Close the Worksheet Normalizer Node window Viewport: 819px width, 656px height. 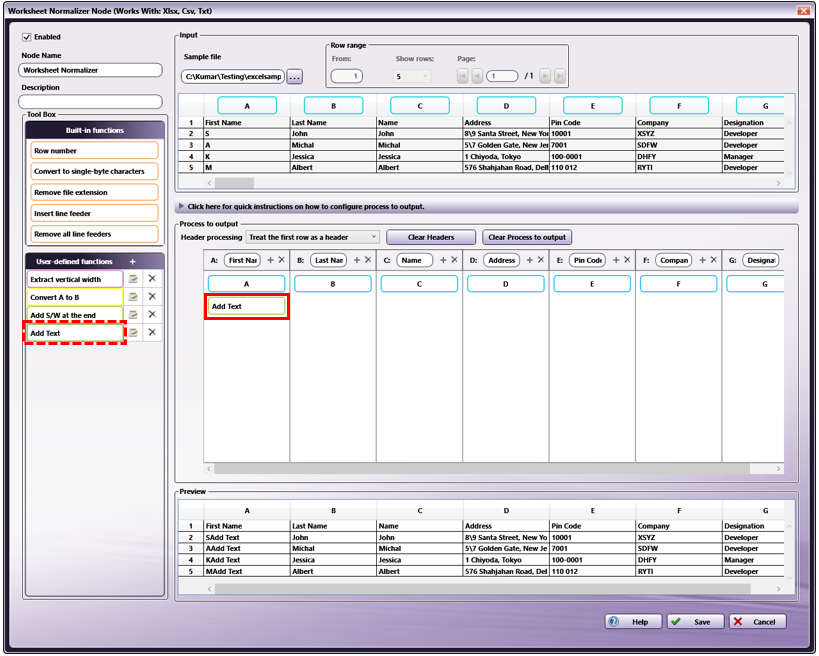tap(803, 10)
